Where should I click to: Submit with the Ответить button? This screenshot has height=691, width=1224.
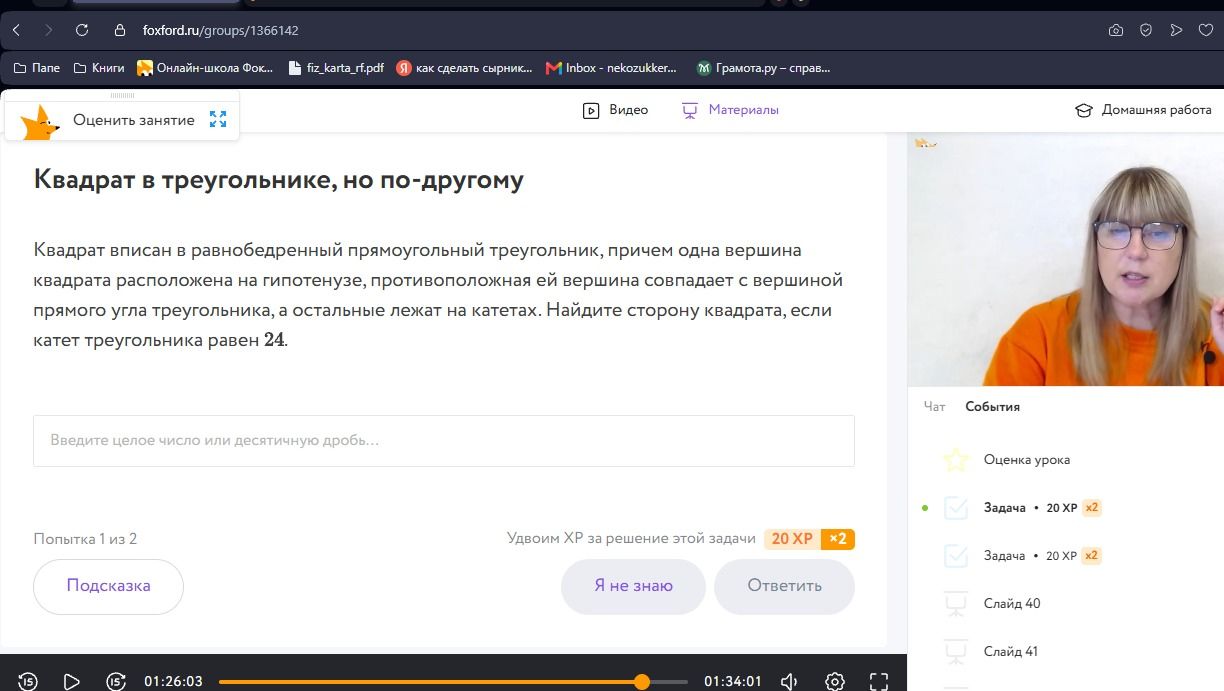tap(784, 586)
